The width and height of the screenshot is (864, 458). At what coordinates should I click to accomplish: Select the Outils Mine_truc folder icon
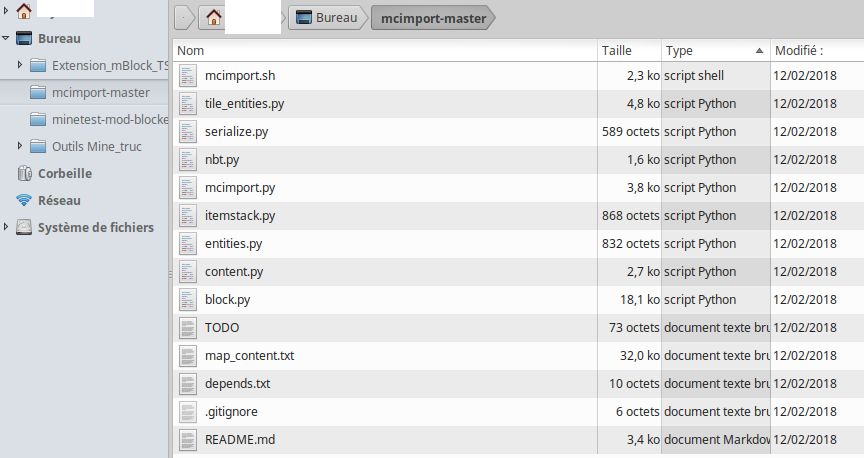tap(38, 147)
